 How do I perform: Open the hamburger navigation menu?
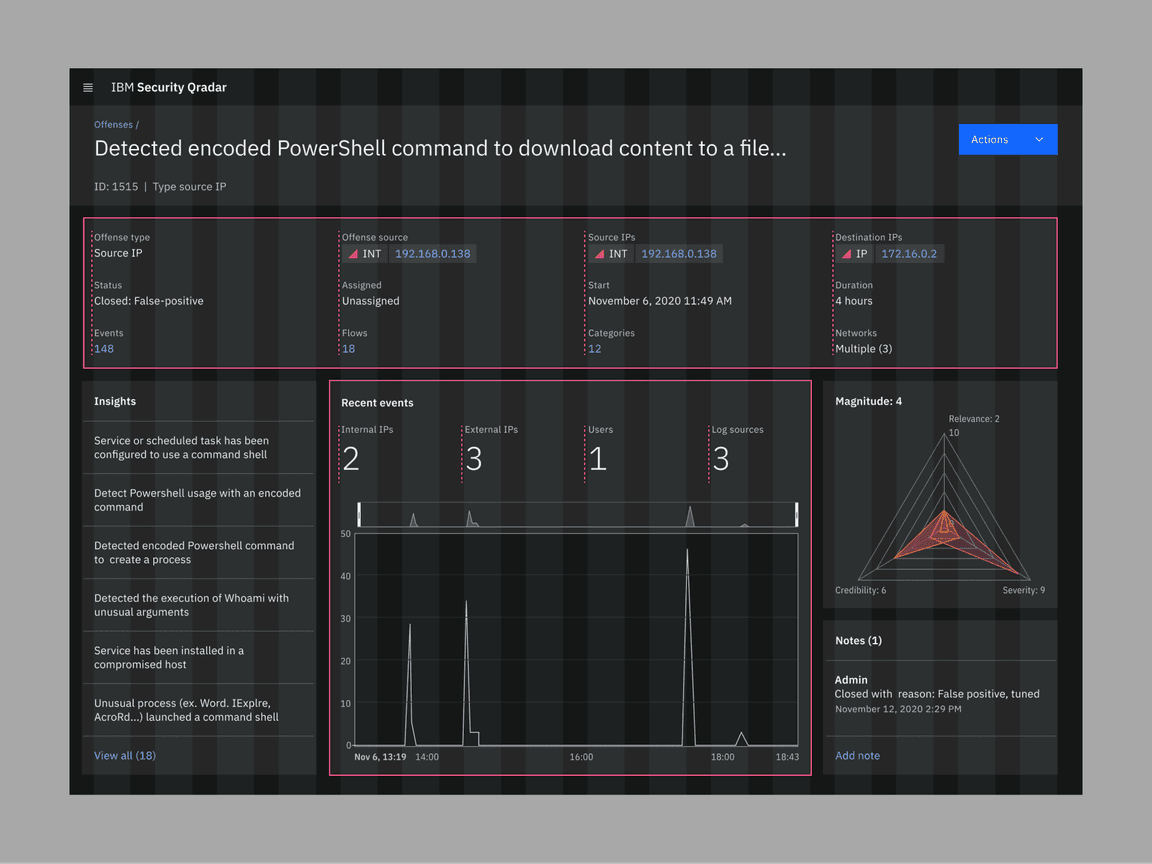[88, 88]
